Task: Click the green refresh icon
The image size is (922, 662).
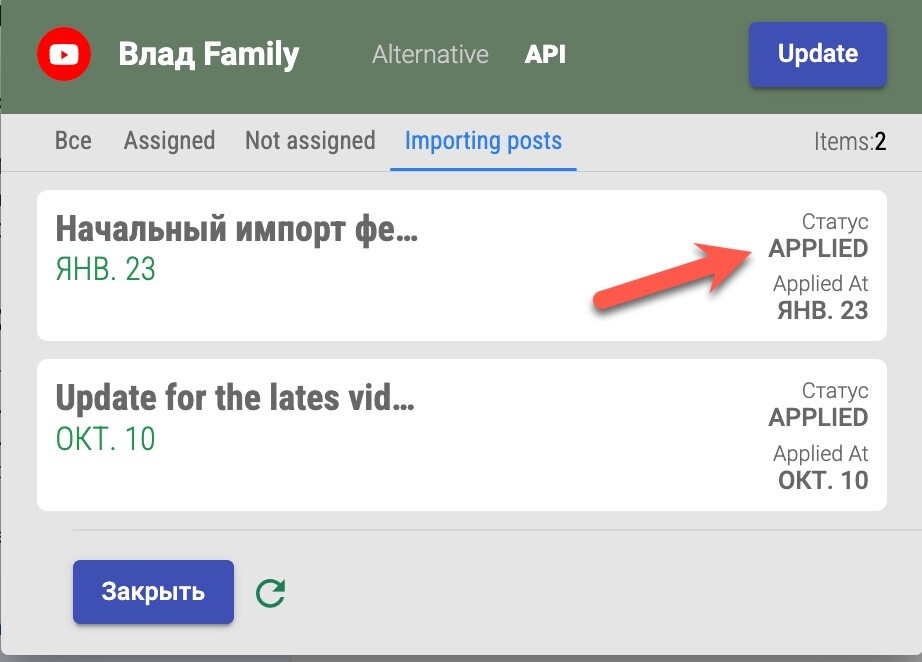Action: (270, 593)
